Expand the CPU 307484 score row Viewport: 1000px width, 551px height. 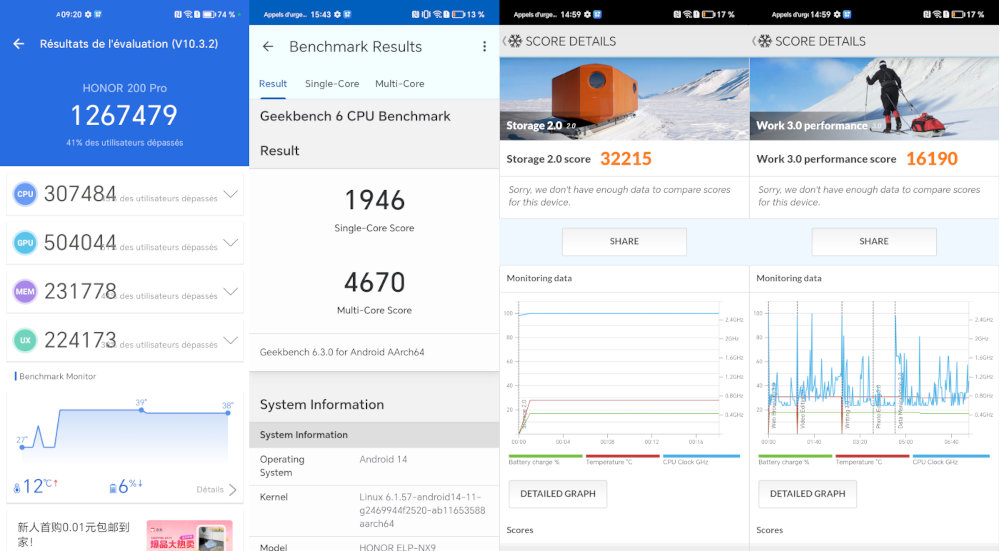click(230, 194)
